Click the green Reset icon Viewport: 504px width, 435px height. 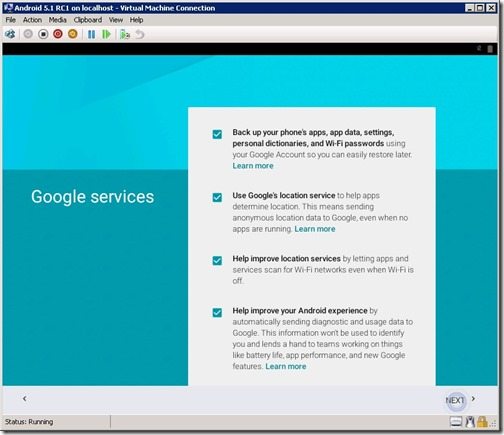click(x=106, y=34)
